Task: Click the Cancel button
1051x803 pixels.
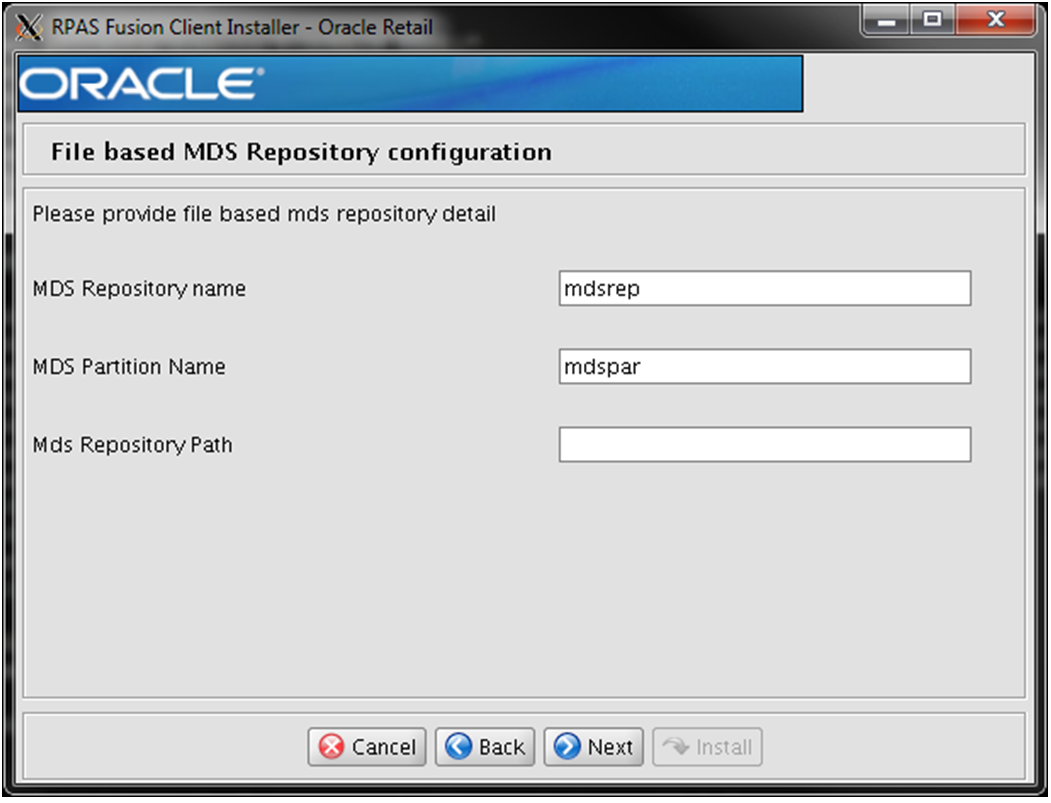Action: pyautogui.click(x=367, y=747)
